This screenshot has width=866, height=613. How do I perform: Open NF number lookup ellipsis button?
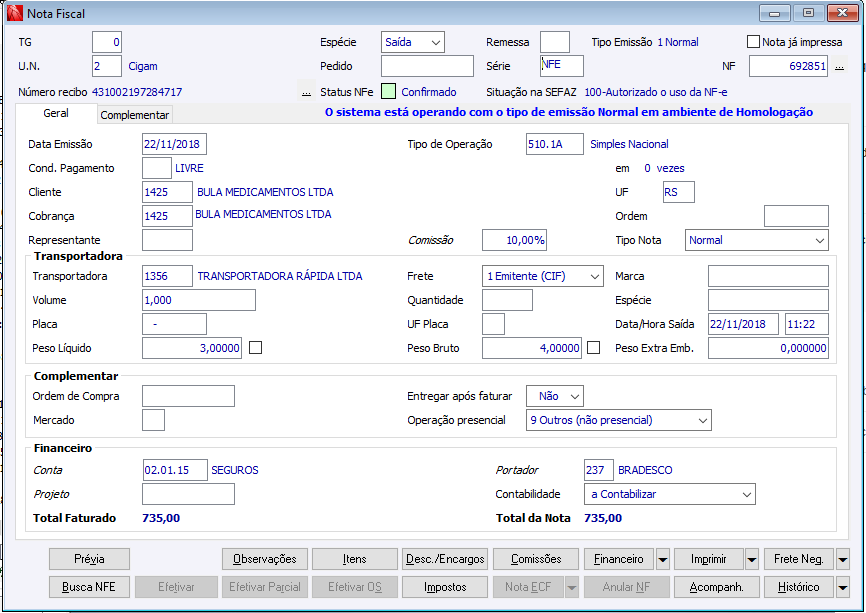(839, 66)
